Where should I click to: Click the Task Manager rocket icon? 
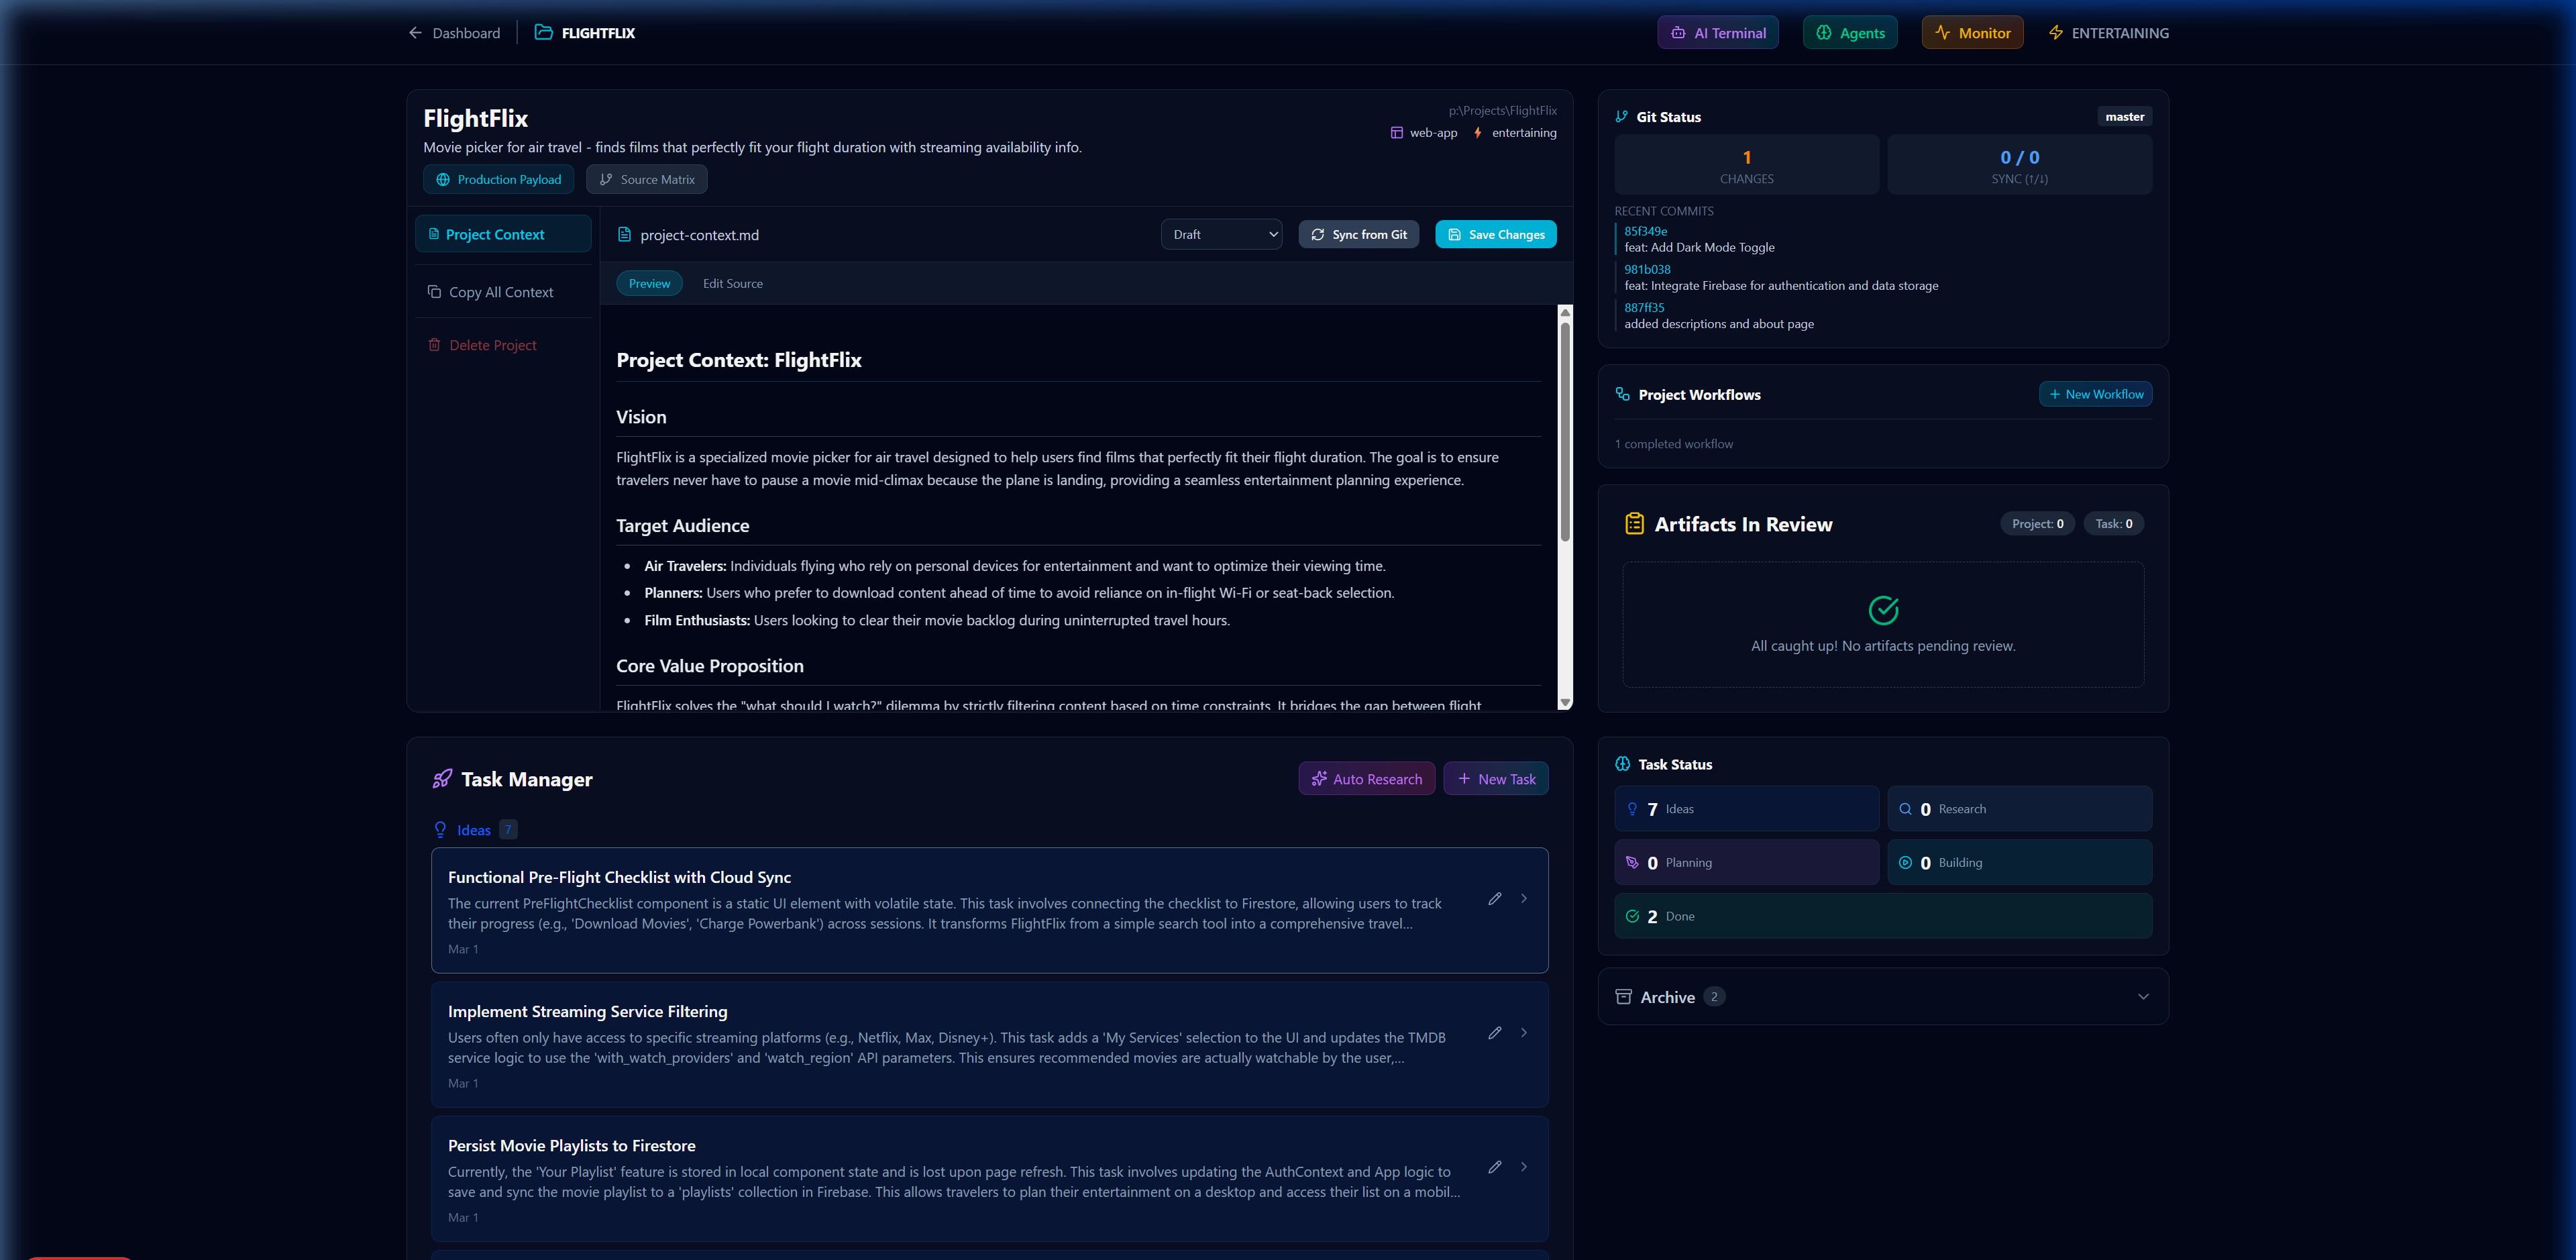coord(442,779)
